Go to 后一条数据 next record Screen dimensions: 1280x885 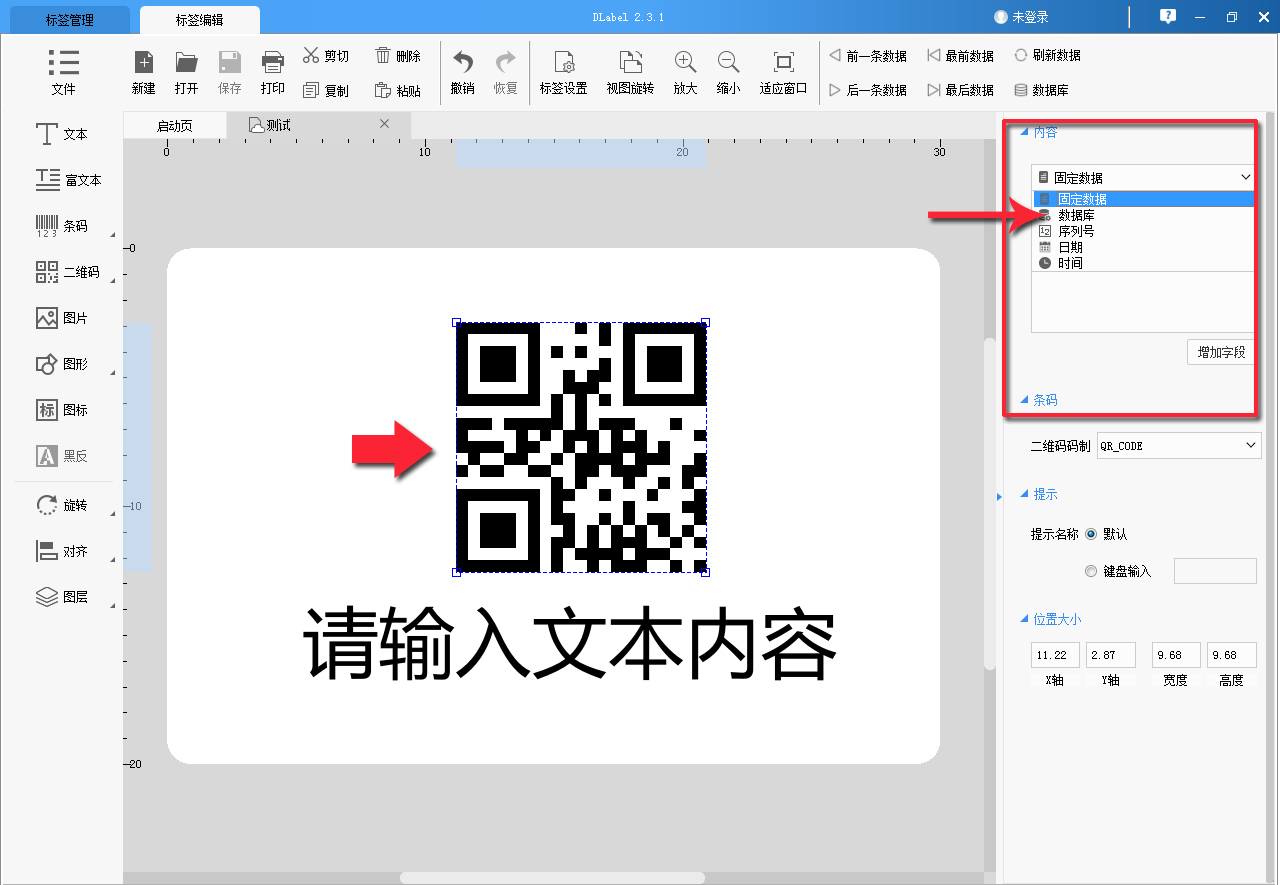coord(867,90)
